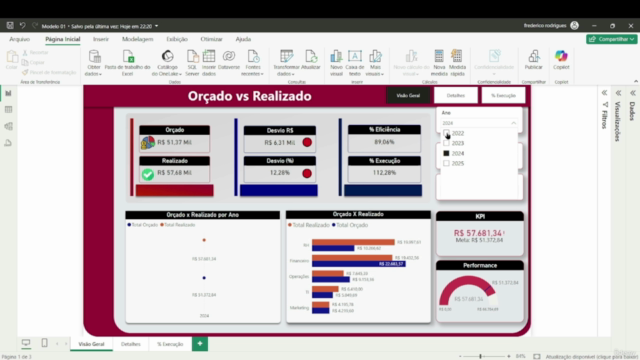This screenshot has height=360, width=640.
Task: Create a Medida rápida
Action: click(457, 62)
